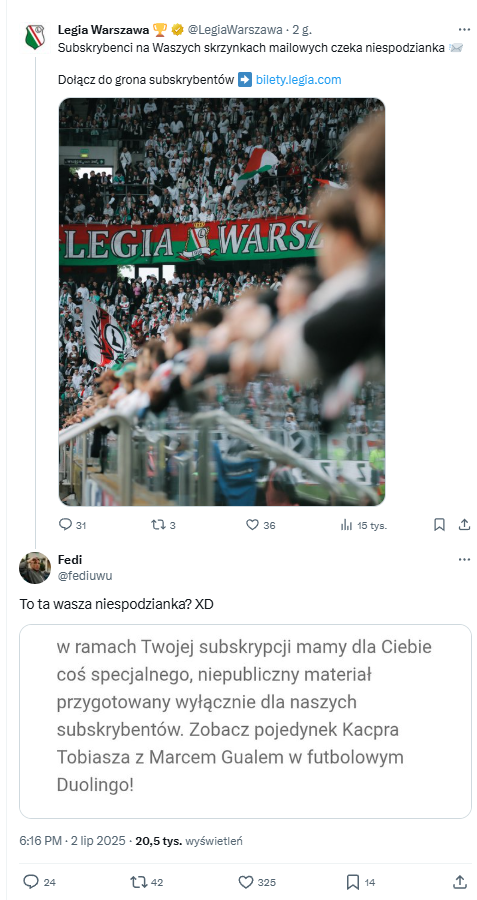Open the bilety.legia.com link
This screenshot has height=900, width=477.
(x=298, y=80)
